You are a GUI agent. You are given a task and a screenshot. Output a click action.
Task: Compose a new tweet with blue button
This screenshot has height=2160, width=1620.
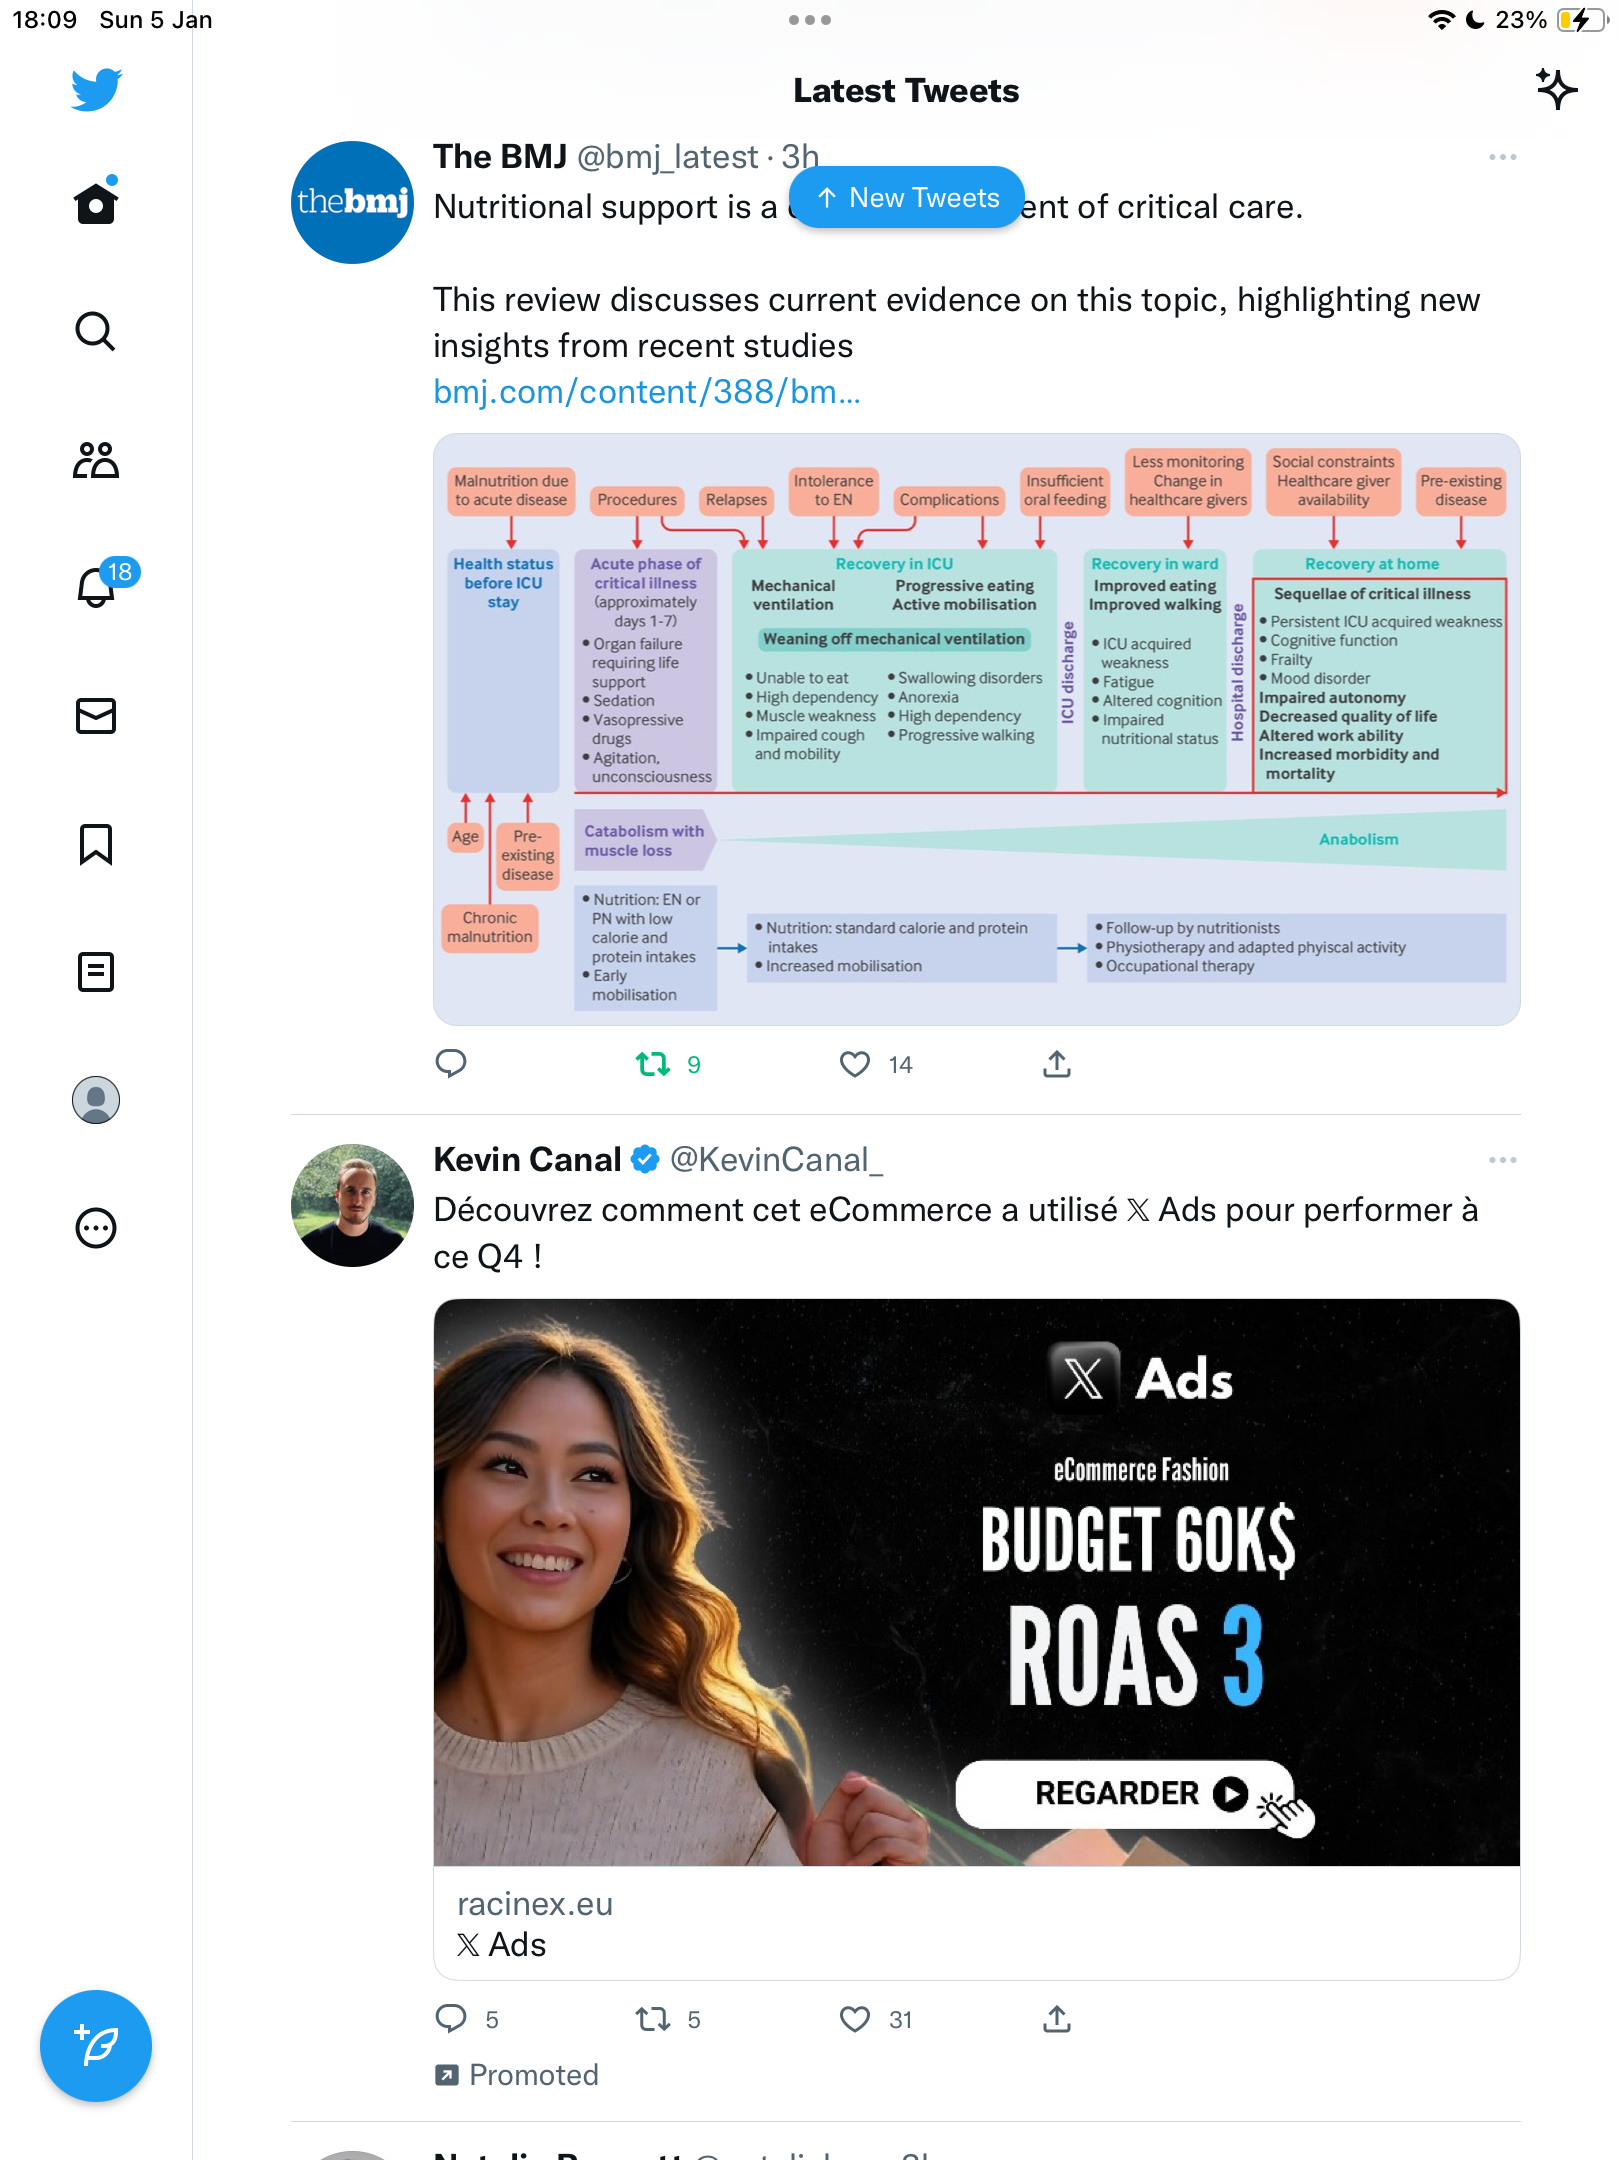pyautogui.click(x=96, y=2046)
